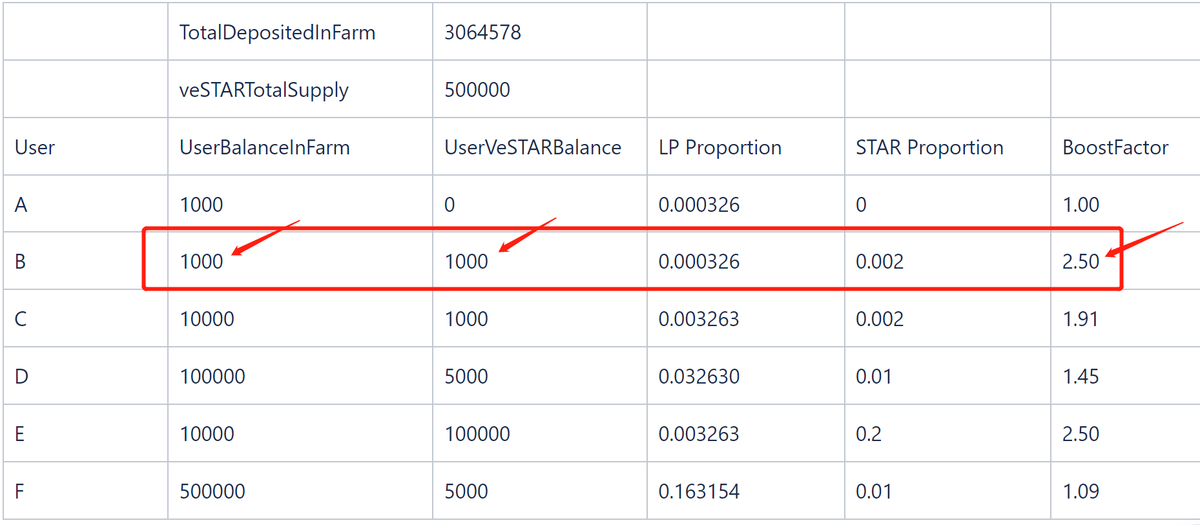The width and height of the screenshot is (1200, 525).
Task: Click user B's STAR Proportion 0.002
Action: (x=880, y=262)
